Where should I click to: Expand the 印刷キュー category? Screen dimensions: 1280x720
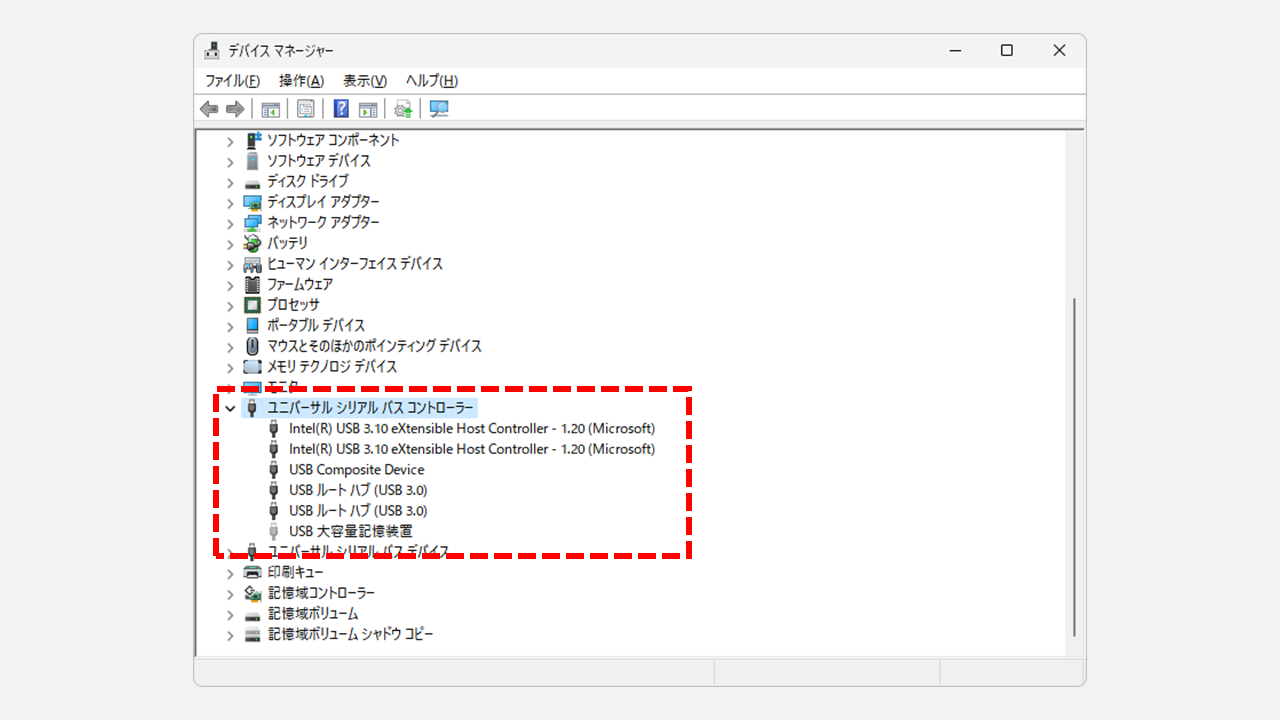click(x=230, y=573)
